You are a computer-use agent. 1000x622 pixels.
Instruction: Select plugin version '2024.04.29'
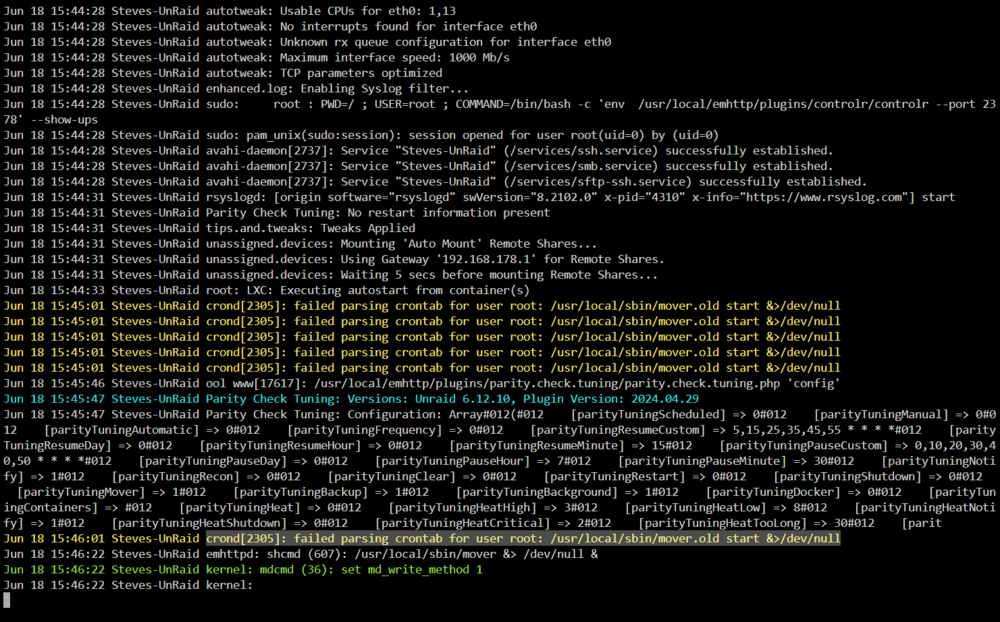pyautogui.click(x=665, y=399)
